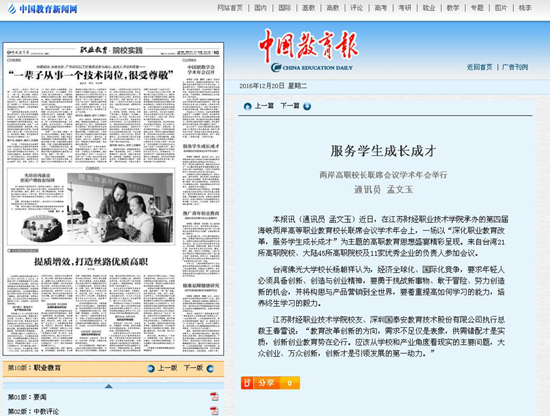550x416 pixels.
Task: Click the share count 0
Action: click(289, 383)
